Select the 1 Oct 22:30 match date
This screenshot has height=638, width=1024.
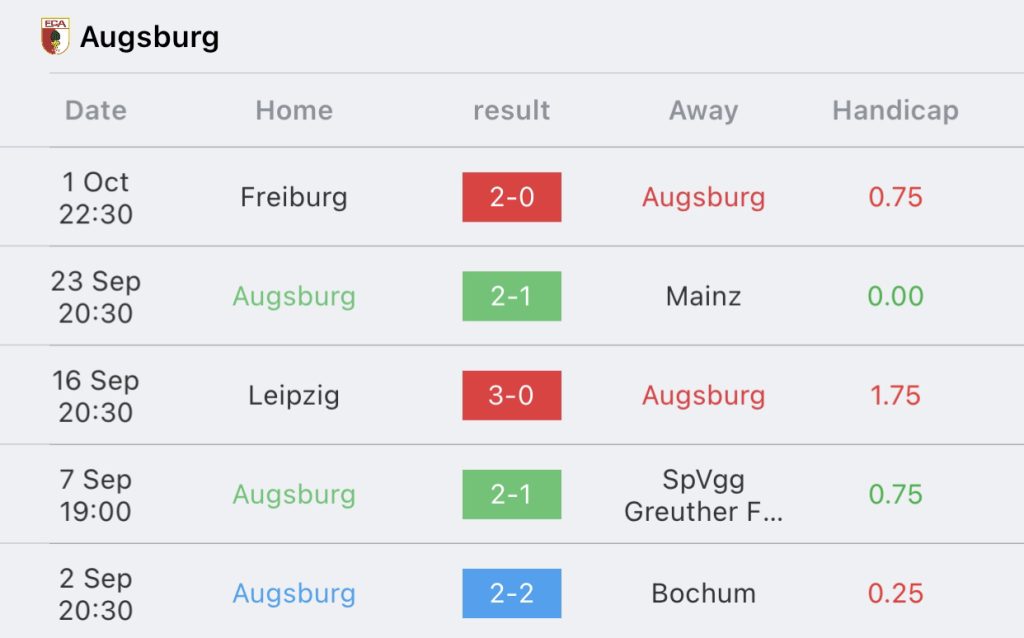coord(96,198)
